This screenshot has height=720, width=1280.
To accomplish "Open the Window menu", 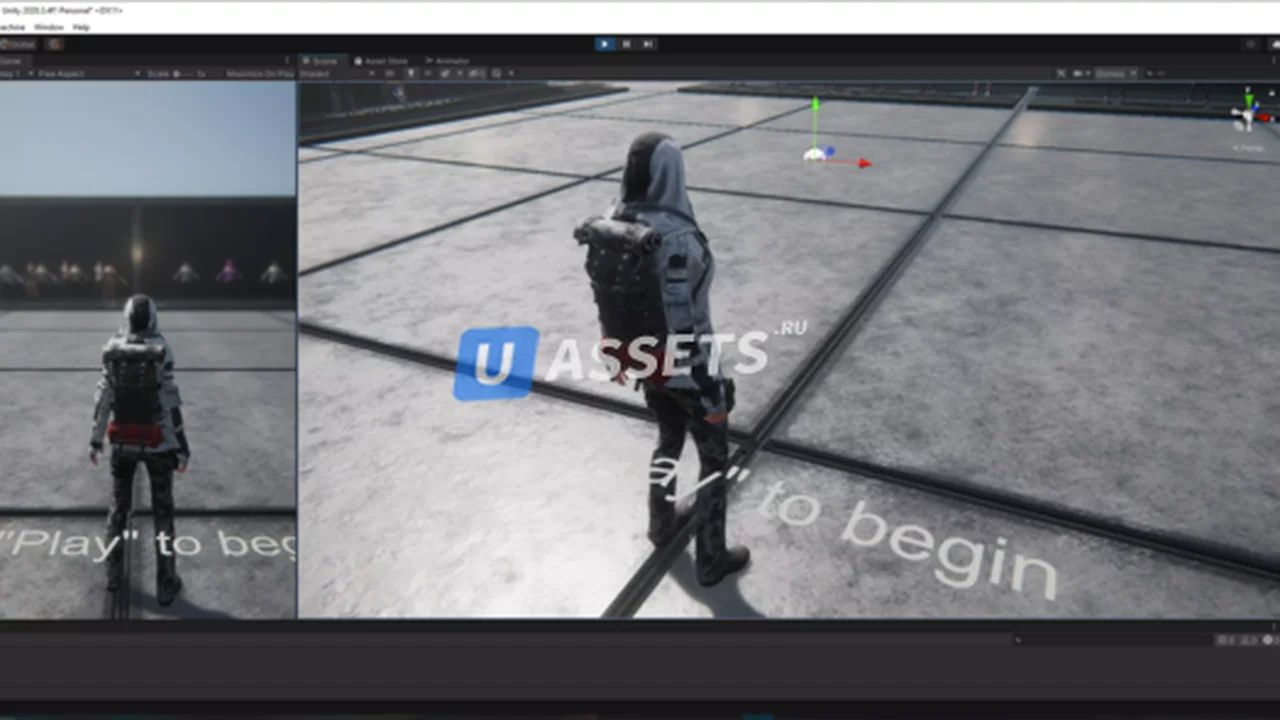I will click(x=48, y=27).
